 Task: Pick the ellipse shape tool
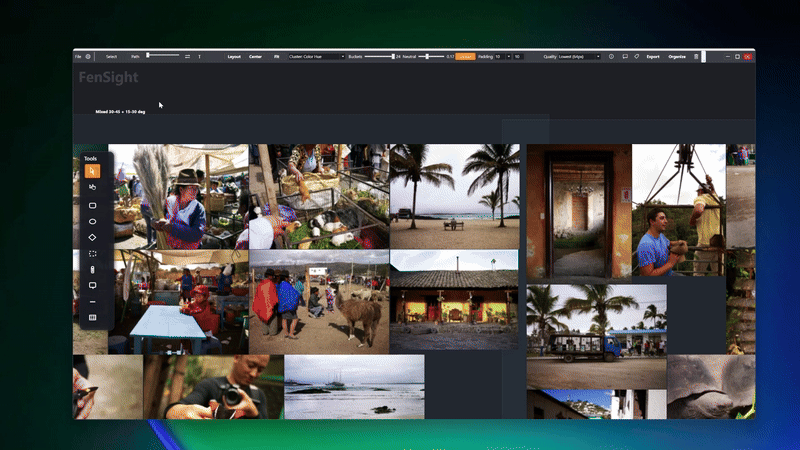(92, 221)
